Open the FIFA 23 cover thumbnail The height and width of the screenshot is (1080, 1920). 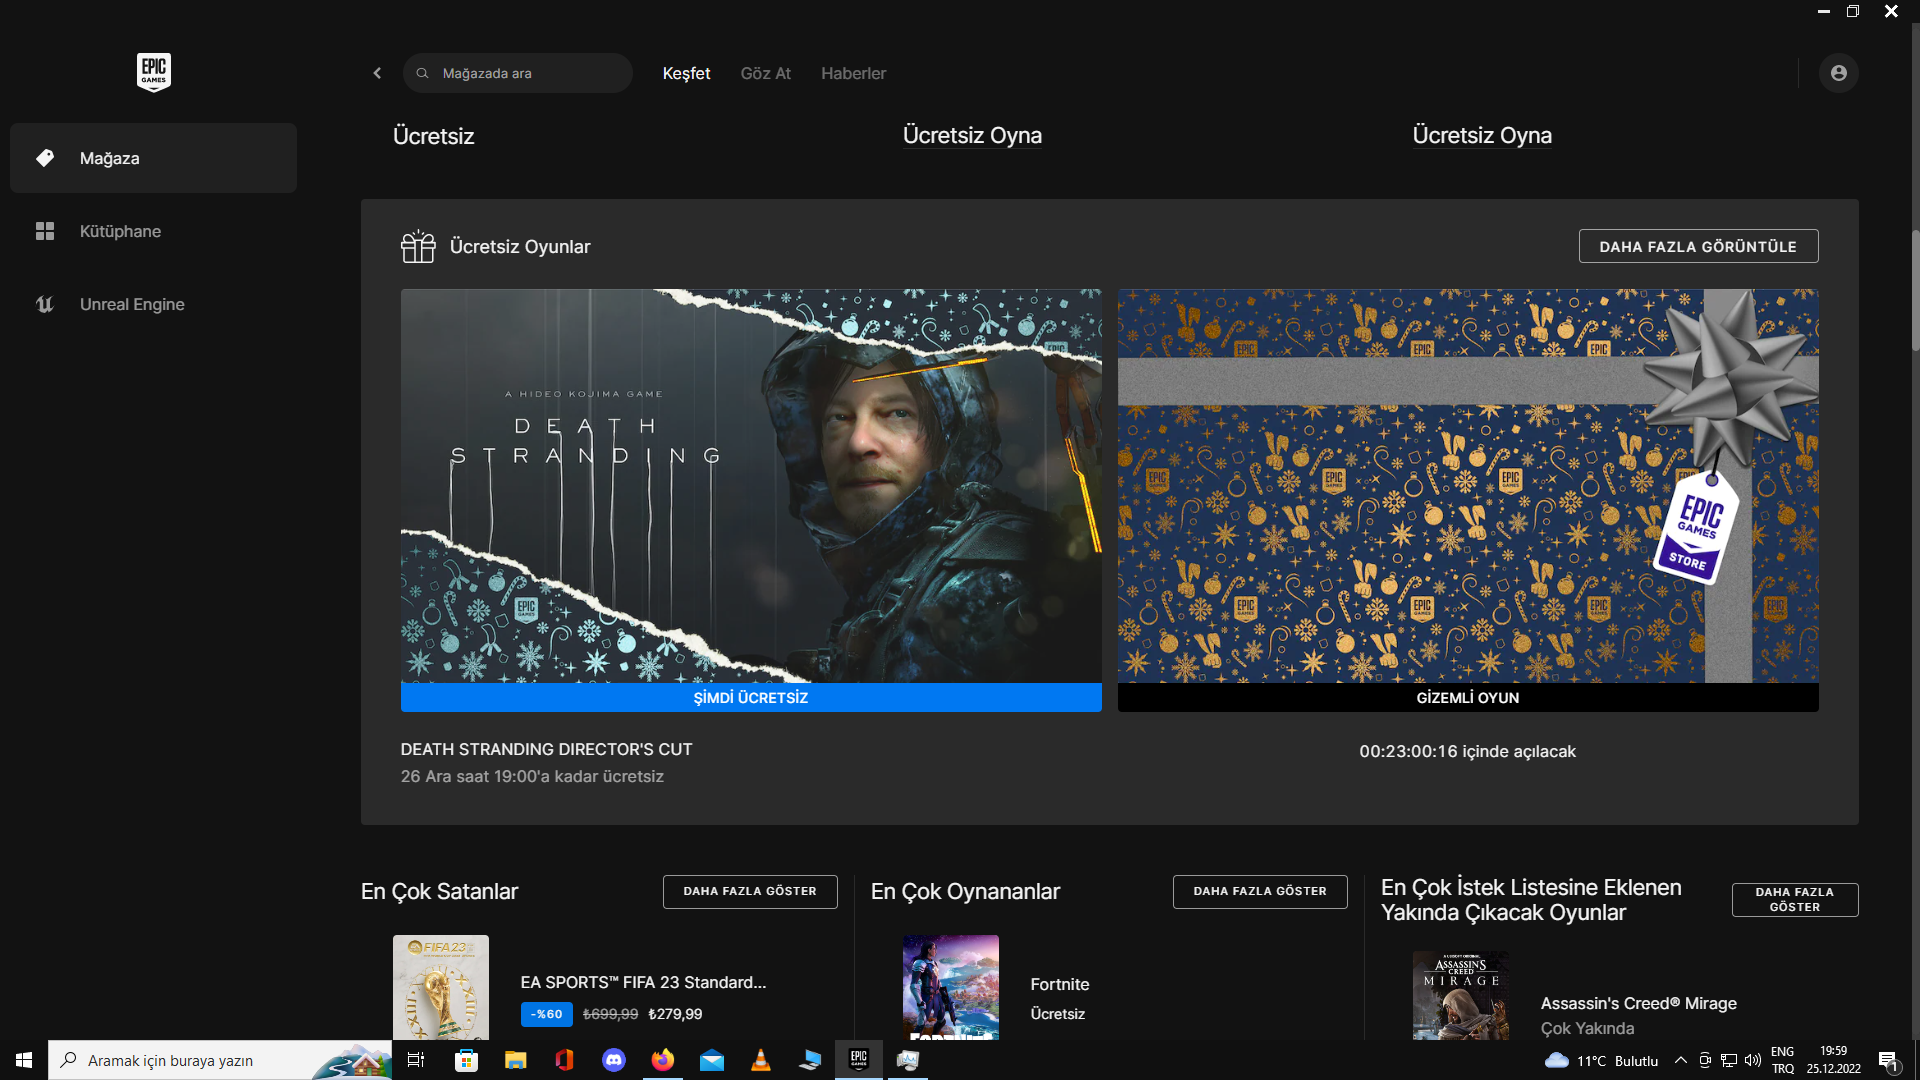click(441, 987)
